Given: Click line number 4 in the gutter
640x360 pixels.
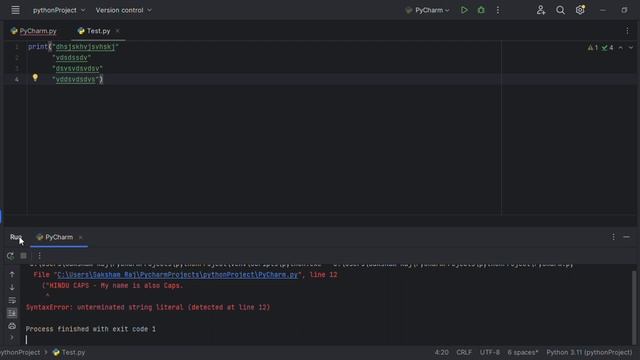Looking at the screenshot, I should tap(16, 80).
